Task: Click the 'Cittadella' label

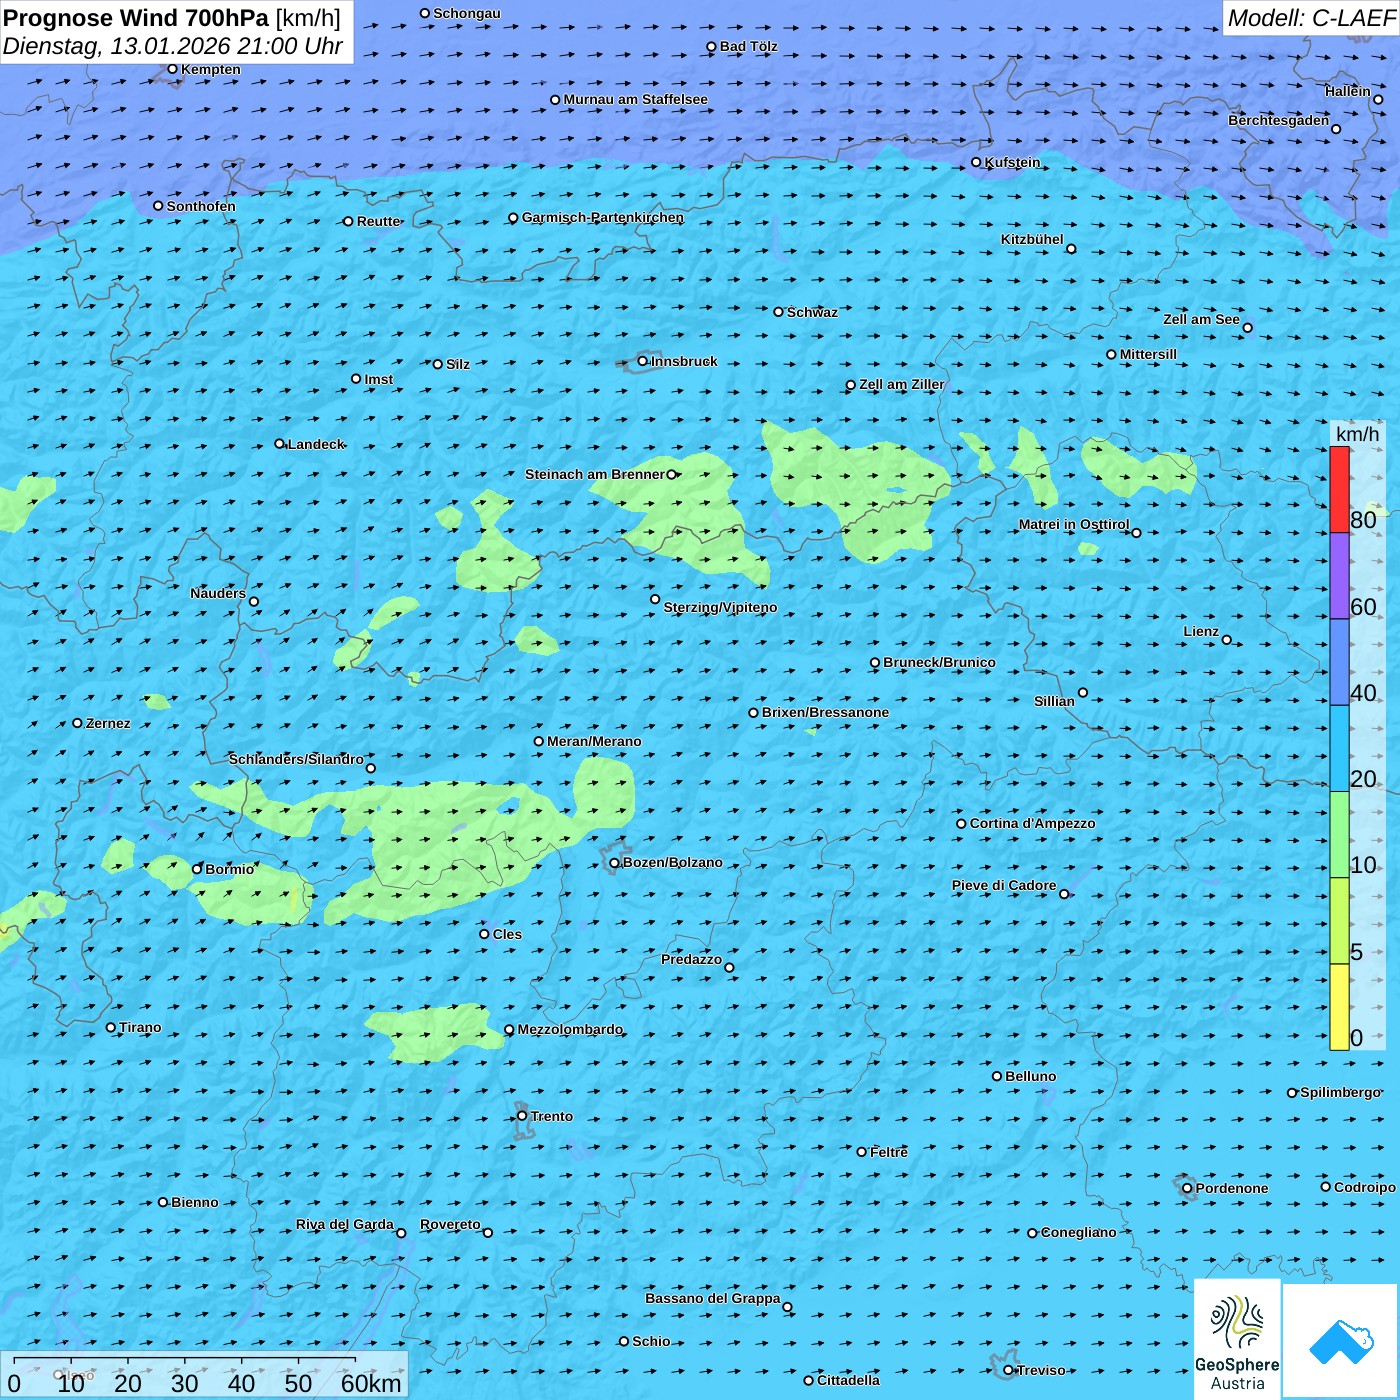Action: click(848, 1380)
